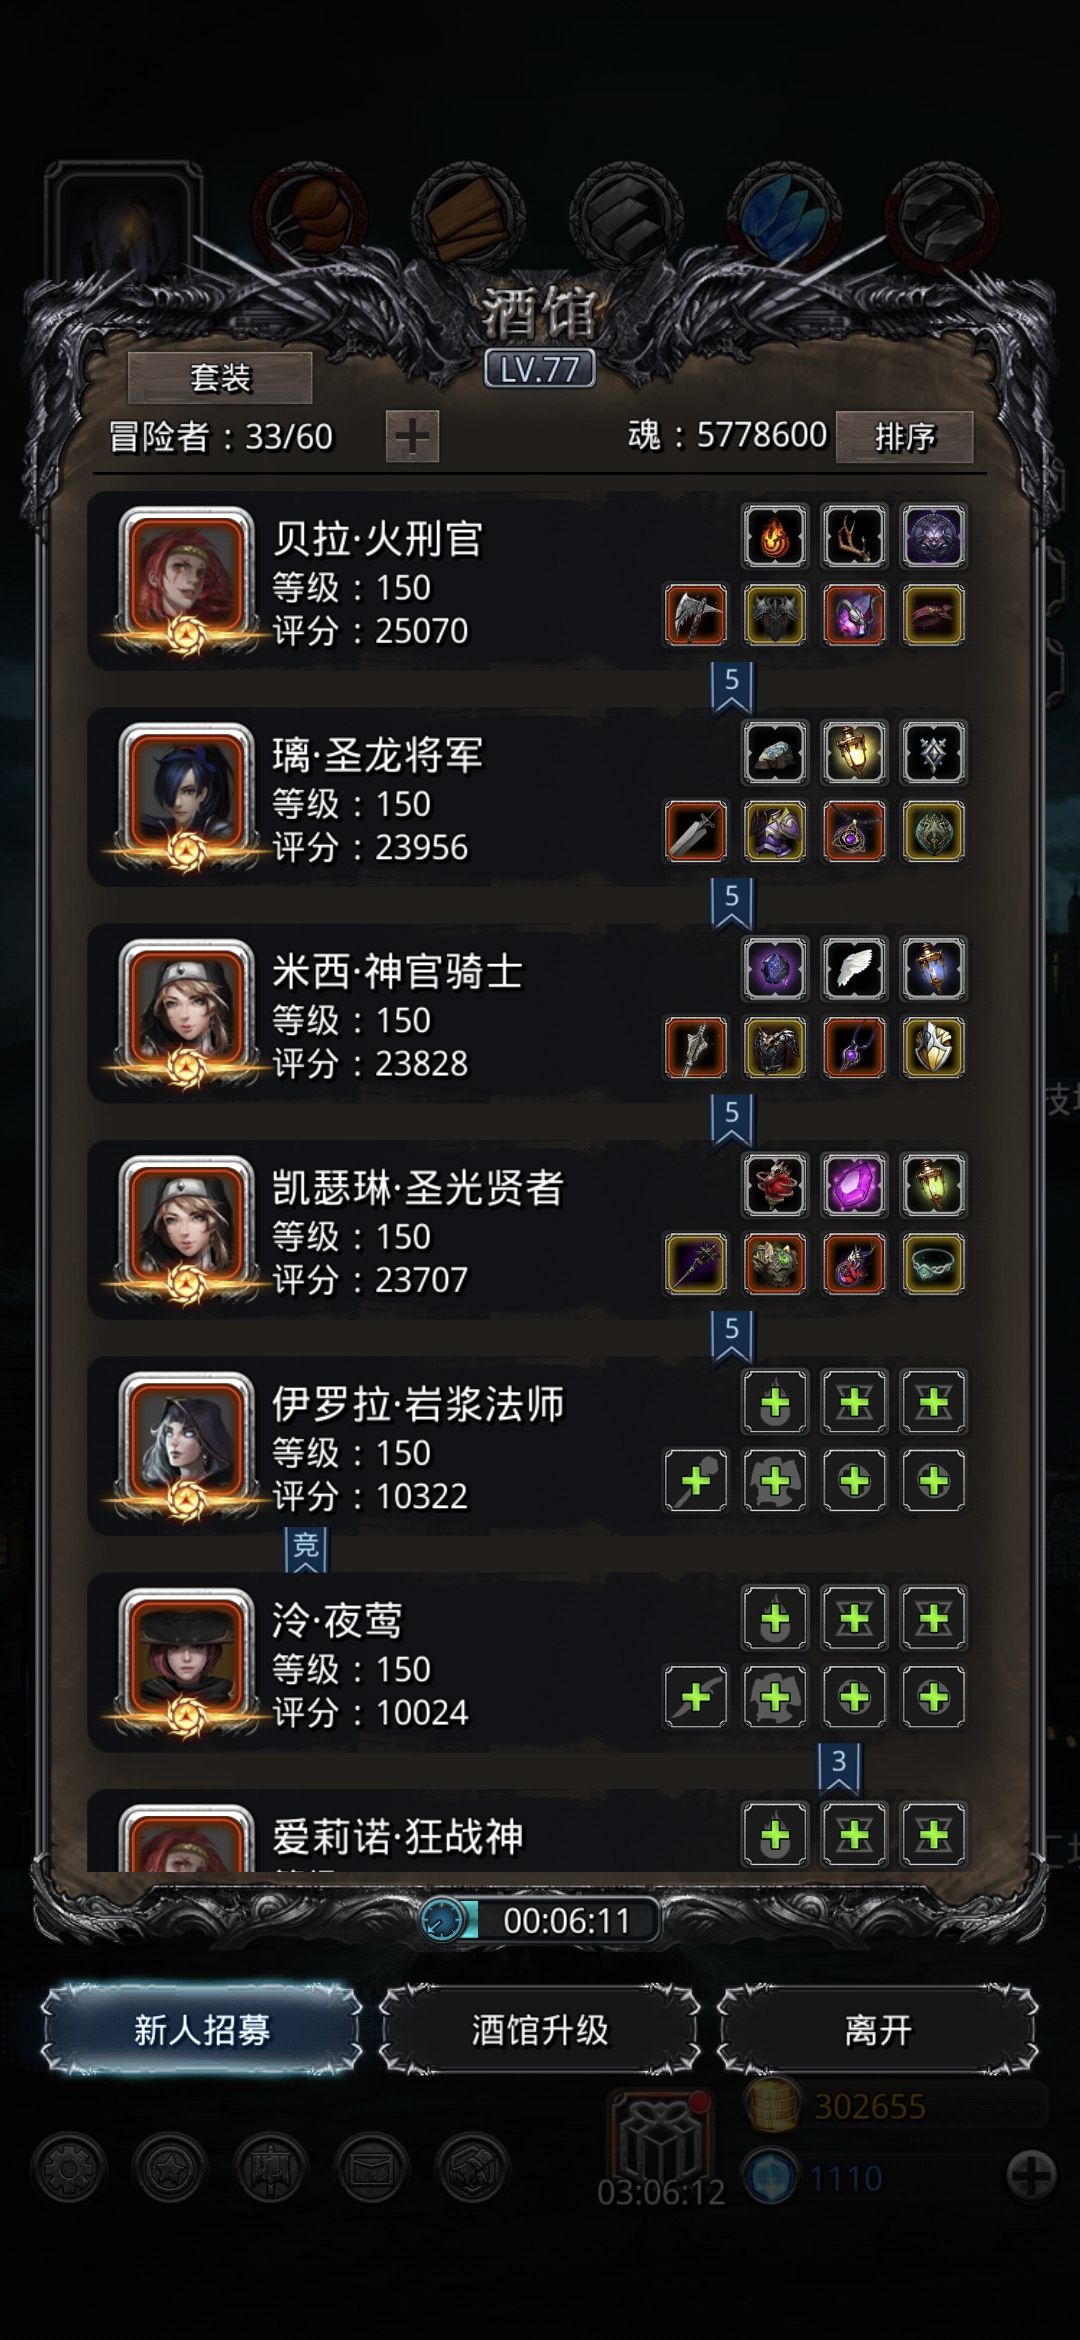1080x2340 pixels.
Task: Open the 排序 sort options
Action: click(904, 437)
